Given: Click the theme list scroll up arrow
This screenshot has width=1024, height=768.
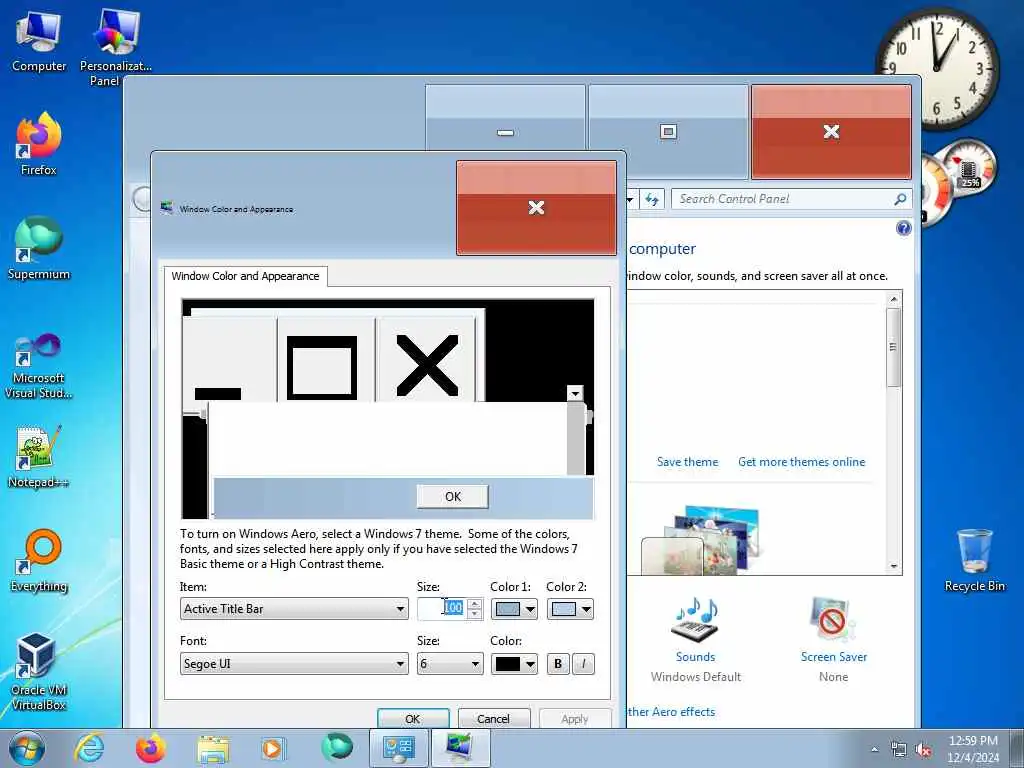Looking at the screenshot, I should 894,299.
